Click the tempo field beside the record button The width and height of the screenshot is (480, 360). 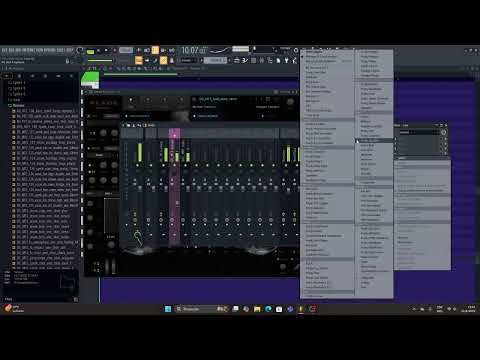(126, 50)
